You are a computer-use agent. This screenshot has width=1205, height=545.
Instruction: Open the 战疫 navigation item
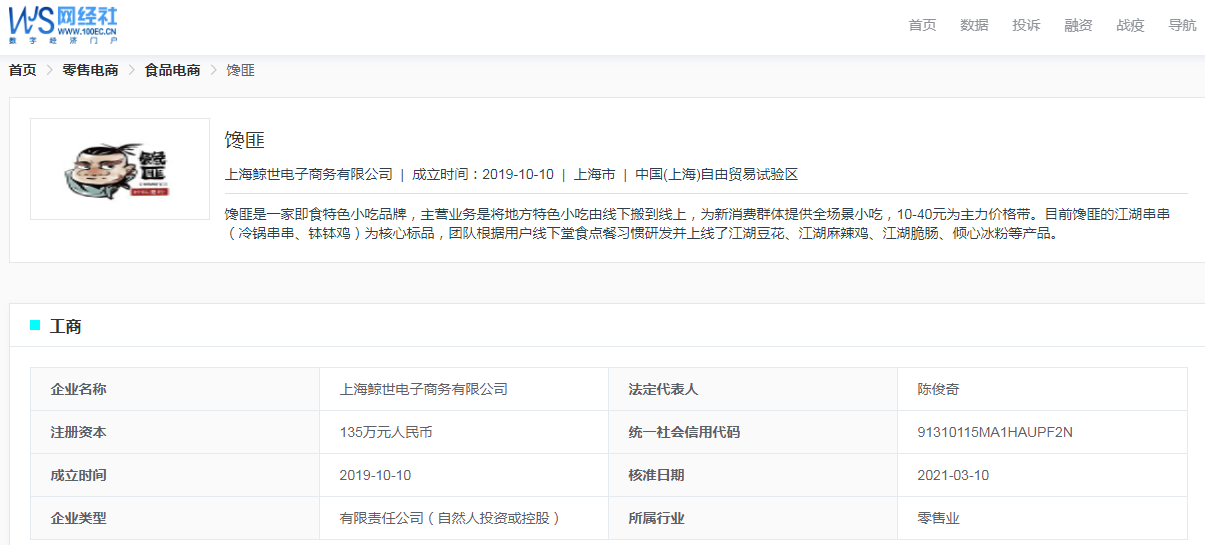tap(1130, 25)
